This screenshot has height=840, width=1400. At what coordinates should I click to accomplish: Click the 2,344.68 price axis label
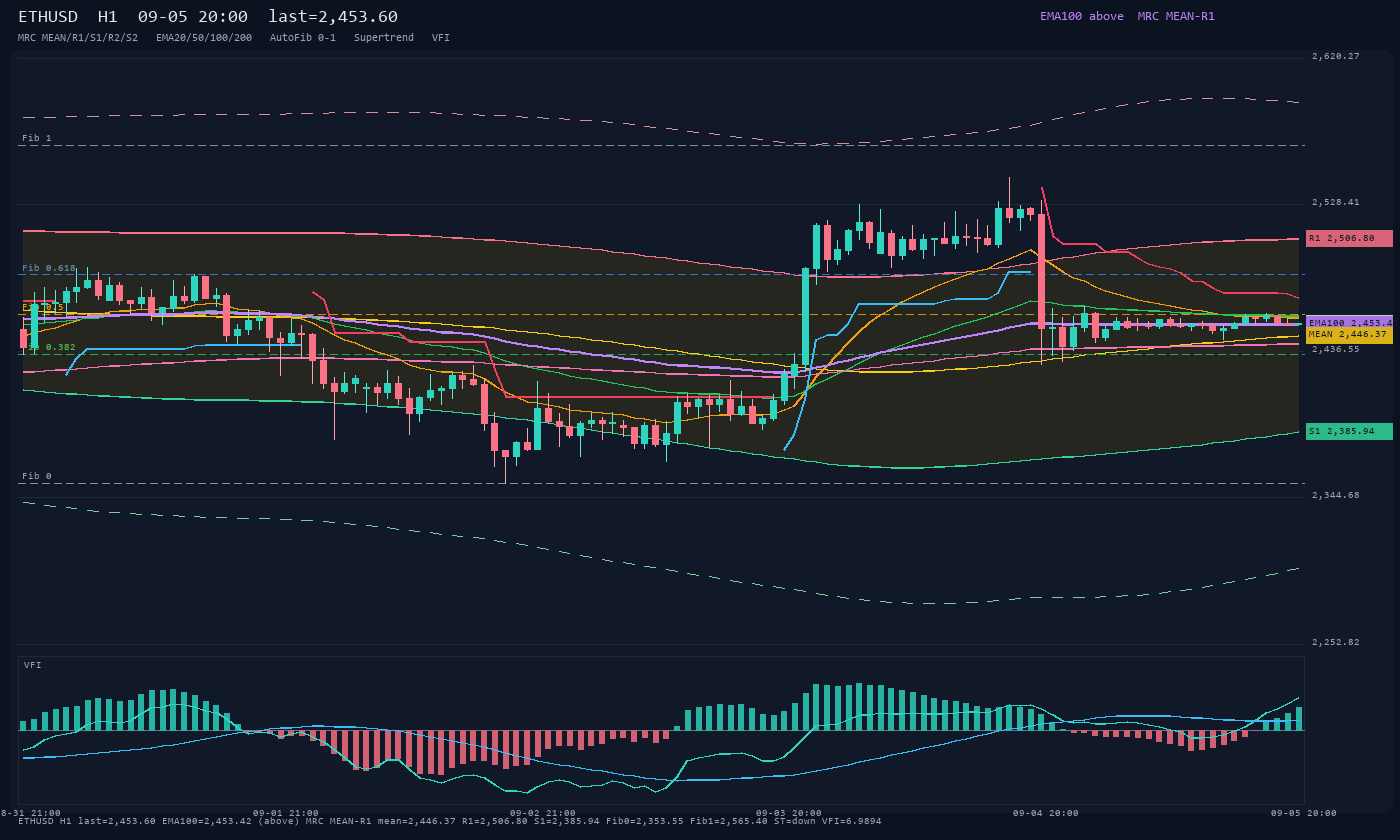click(x=1336, y=495)
